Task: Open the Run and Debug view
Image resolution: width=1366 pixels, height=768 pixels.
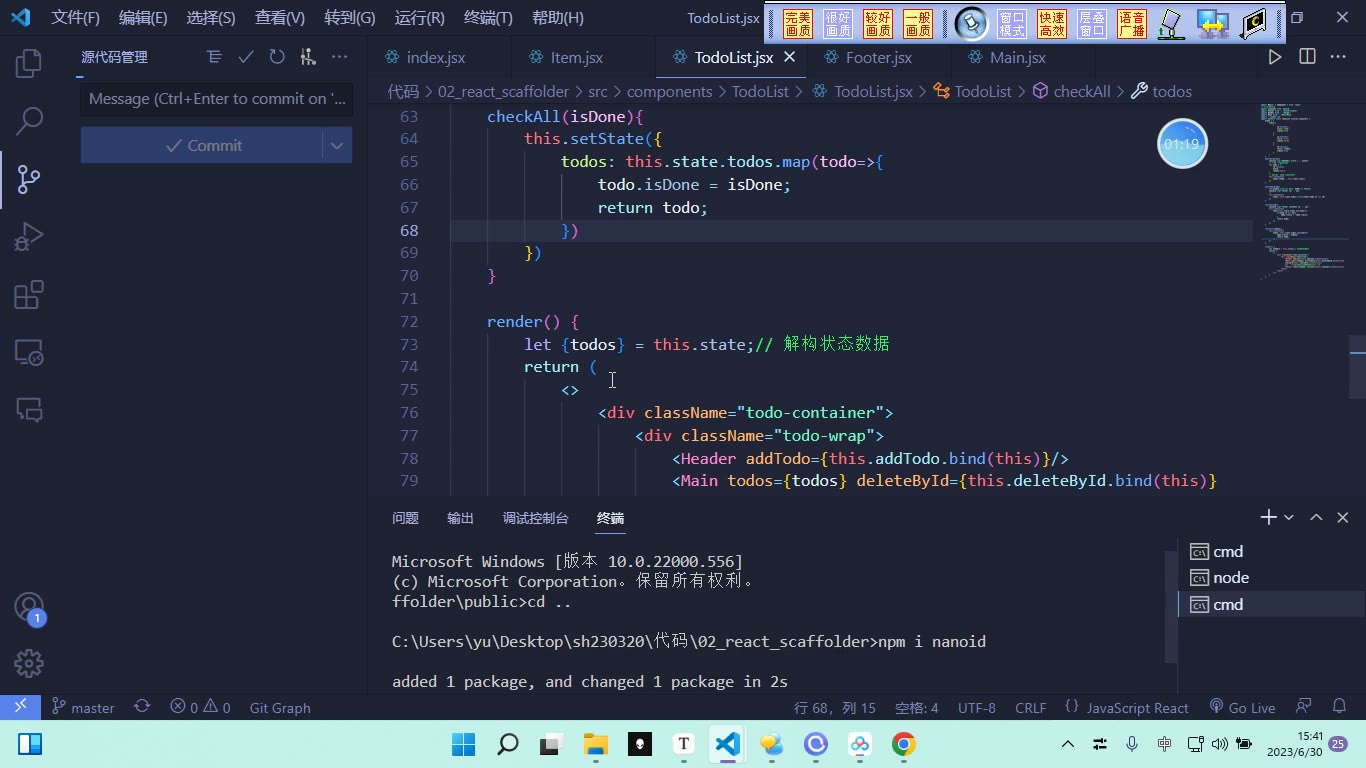Action: click(29, 237)
